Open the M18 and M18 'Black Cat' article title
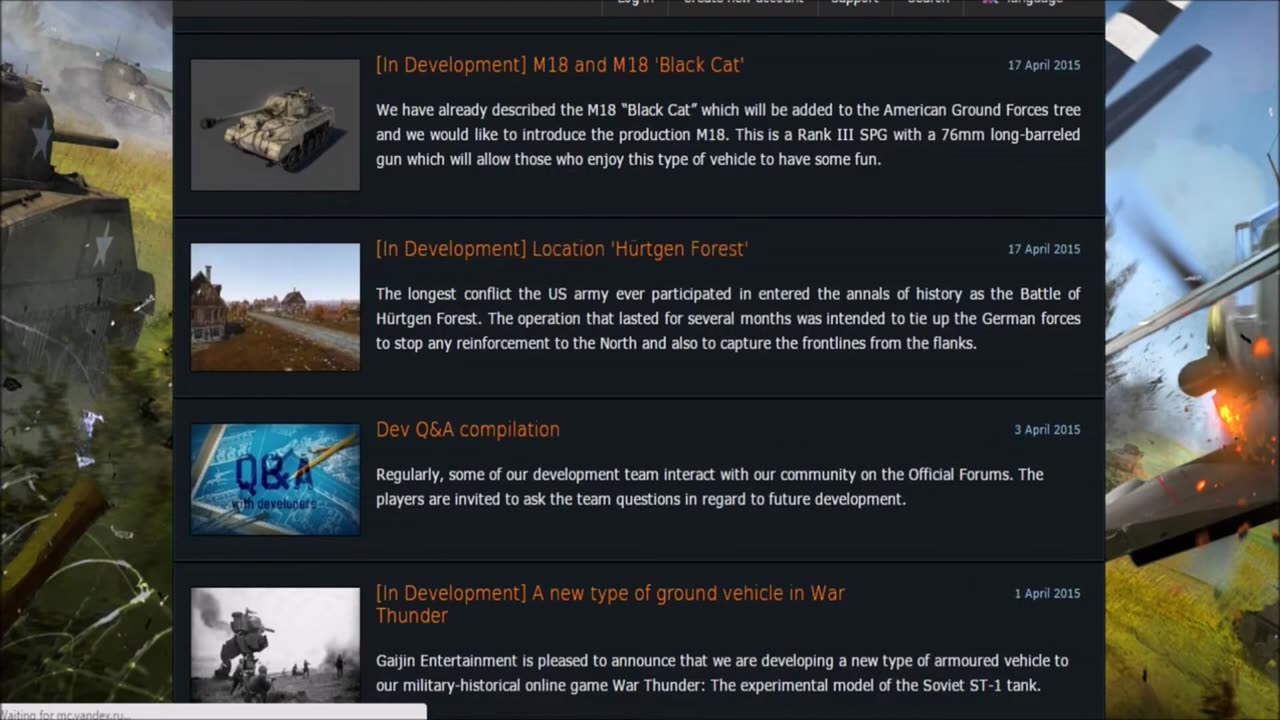The image size is (1280, 720). tap(560, 65)
